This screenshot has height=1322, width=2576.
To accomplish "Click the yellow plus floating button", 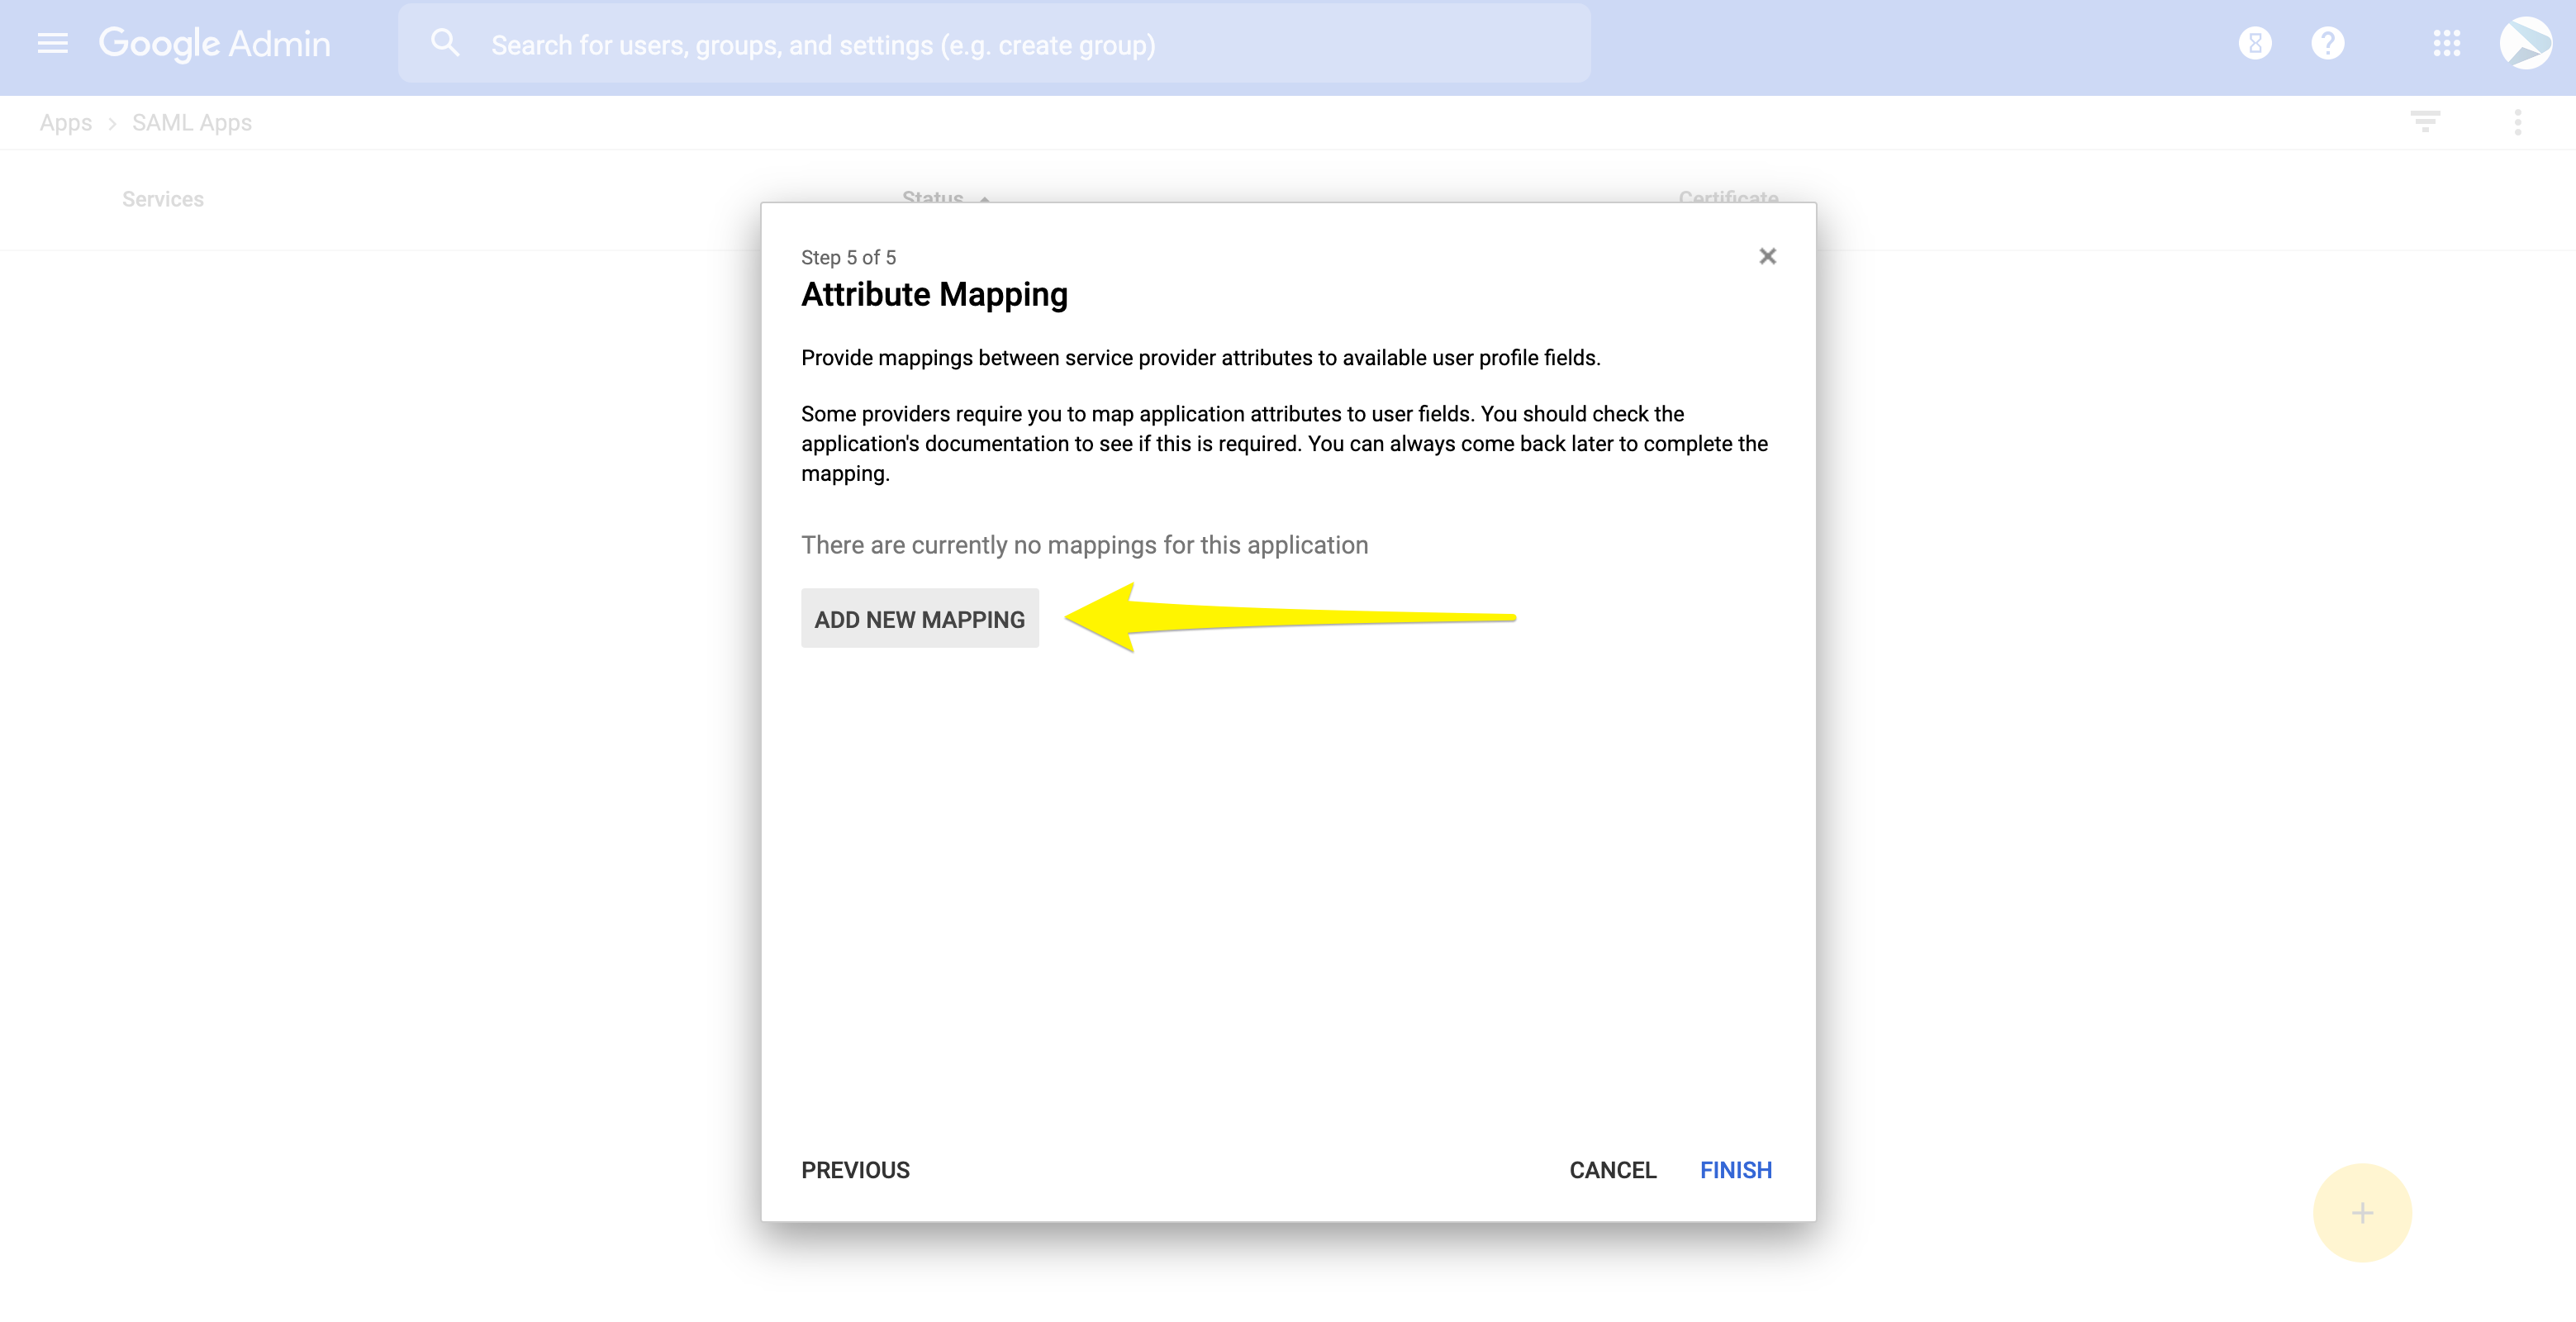I will point(2362,1213).
